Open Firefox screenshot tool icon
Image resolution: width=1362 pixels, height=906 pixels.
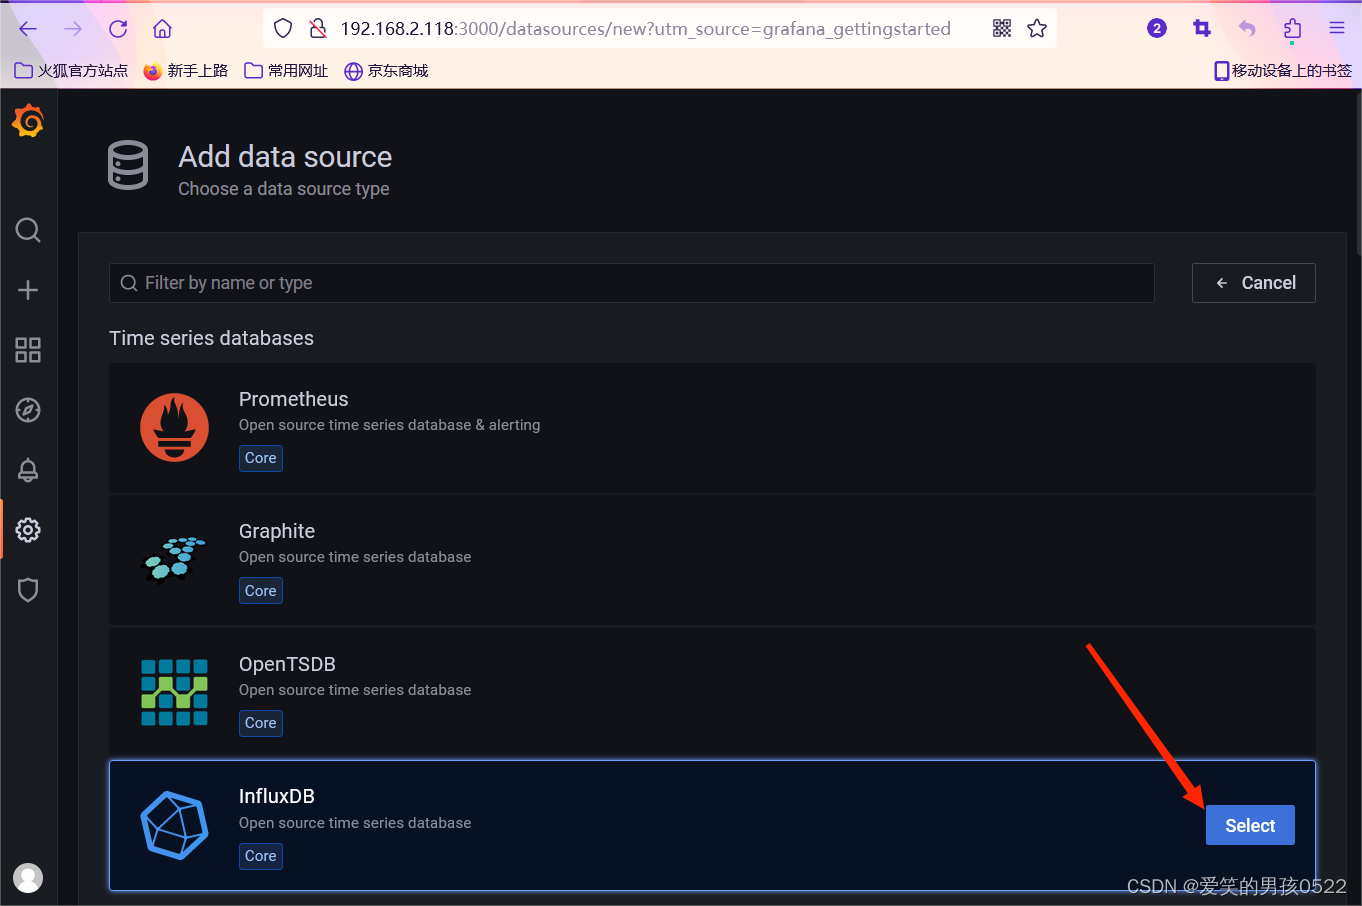tap(1202, 28)
